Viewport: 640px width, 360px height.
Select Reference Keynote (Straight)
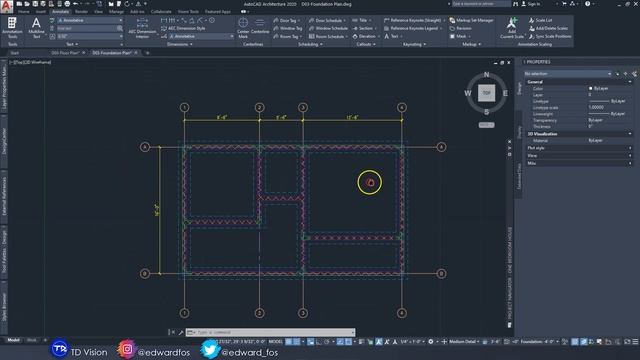click(413, 20)
